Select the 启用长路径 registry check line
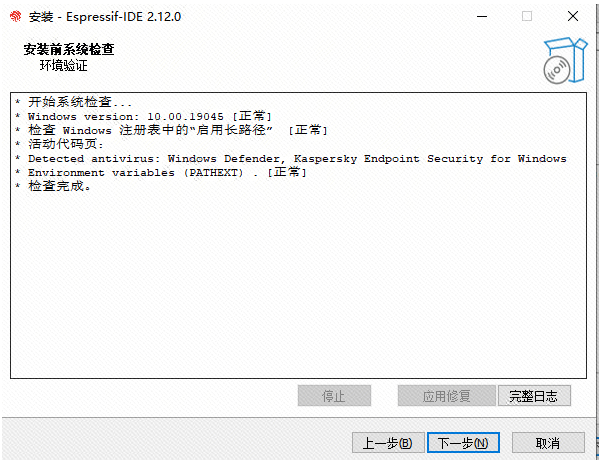The width and height of the screenshot is (603, 462). click(x=171, y=130)
